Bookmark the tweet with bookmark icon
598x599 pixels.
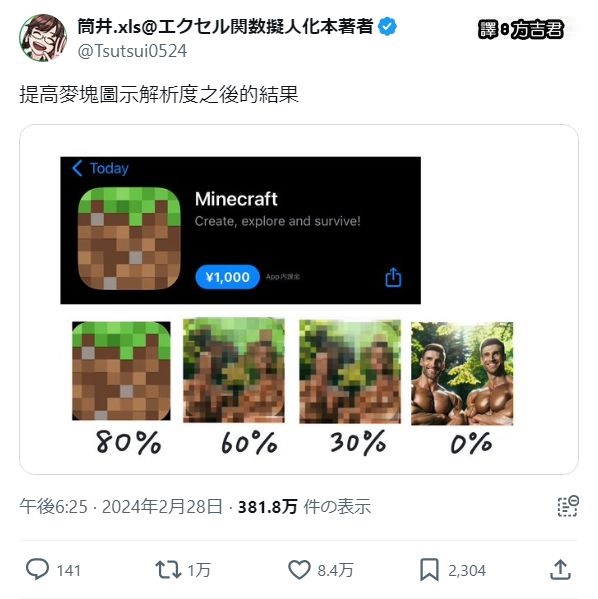429,570
